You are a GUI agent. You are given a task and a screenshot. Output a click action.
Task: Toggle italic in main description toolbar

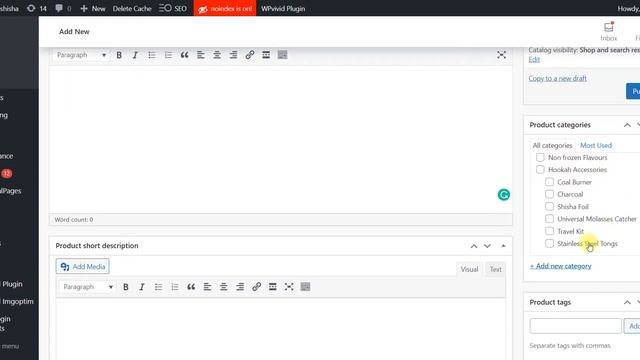(x=135, y=55)
